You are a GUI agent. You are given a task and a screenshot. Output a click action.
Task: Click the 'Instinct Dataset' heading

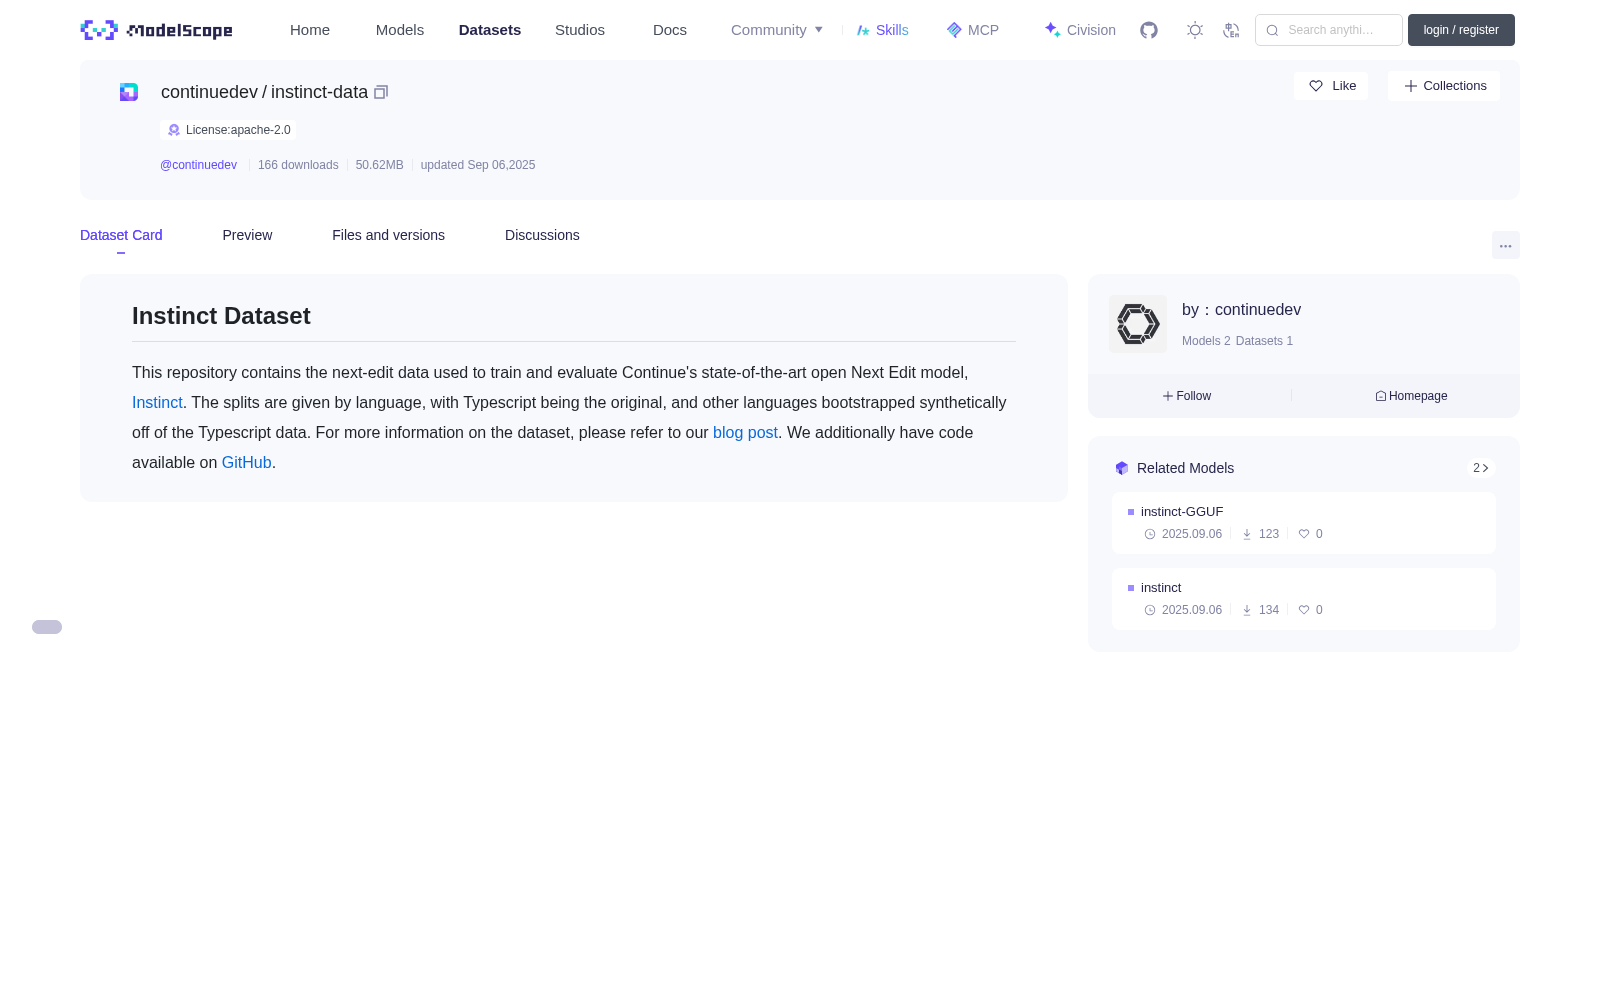pos(221,316)
